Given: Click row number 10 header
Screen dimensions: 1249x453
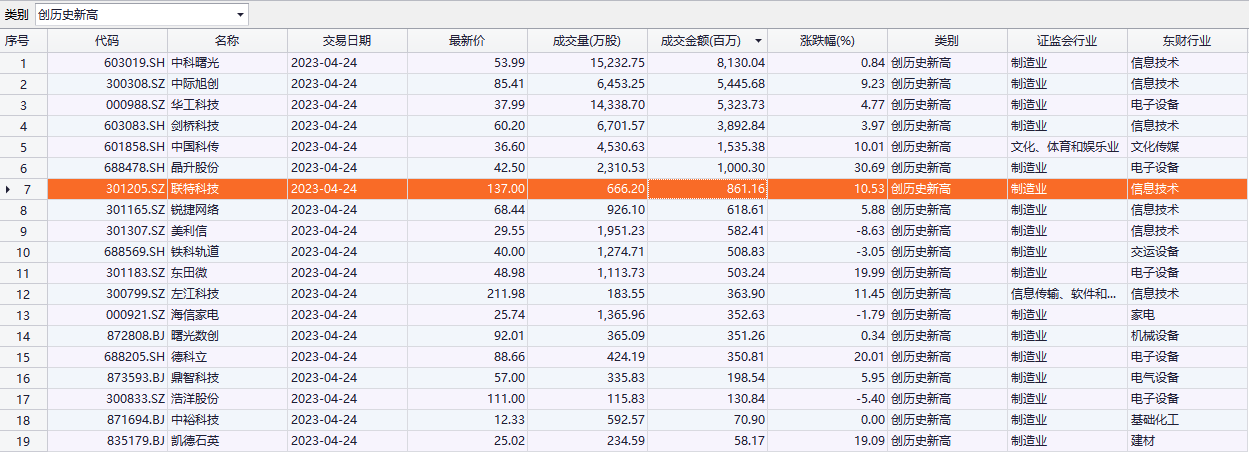Looking at the screenshot, I should tap(23, 252).
